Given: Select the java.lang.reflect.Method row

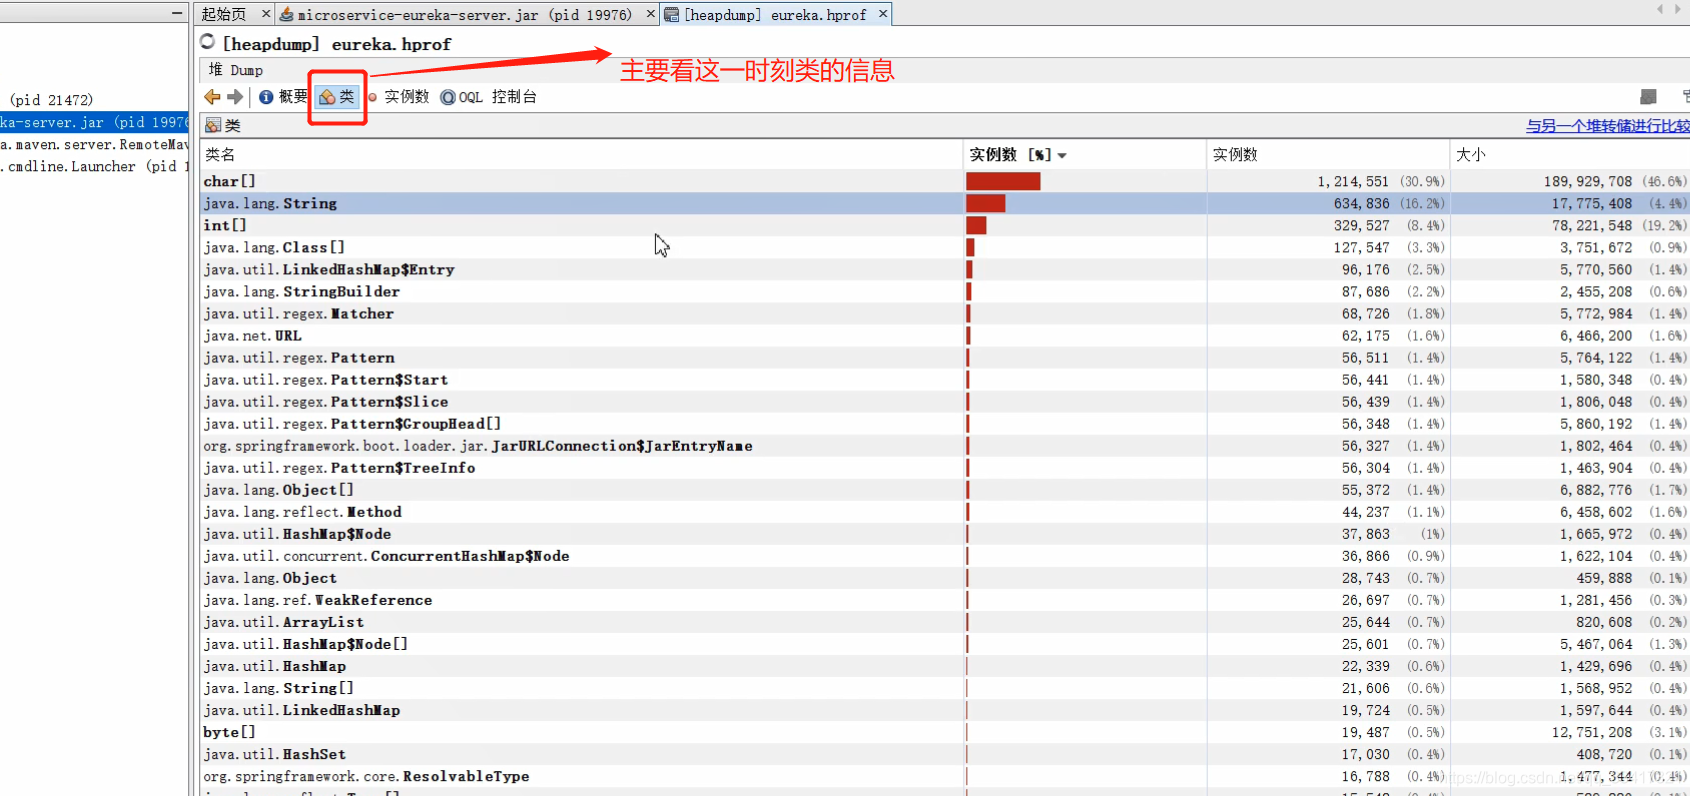Looking at the screenshot, I should pyautogui.click(x=945, y=511).
